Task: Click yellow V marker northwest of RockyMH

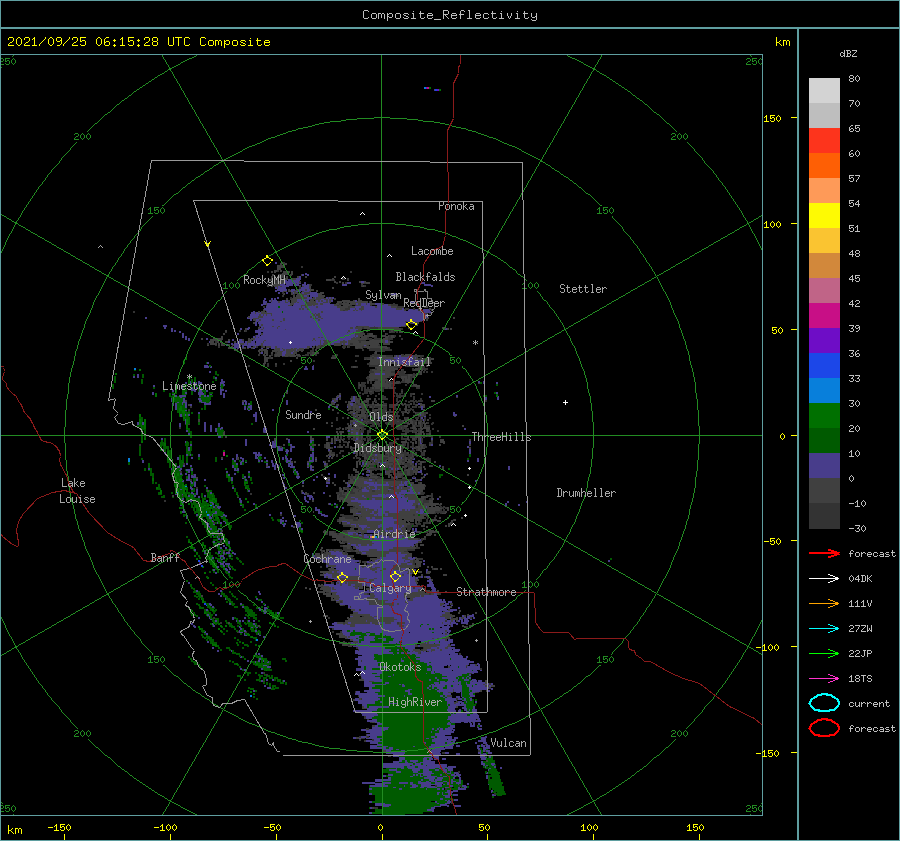Action: (x=207, y=244)
